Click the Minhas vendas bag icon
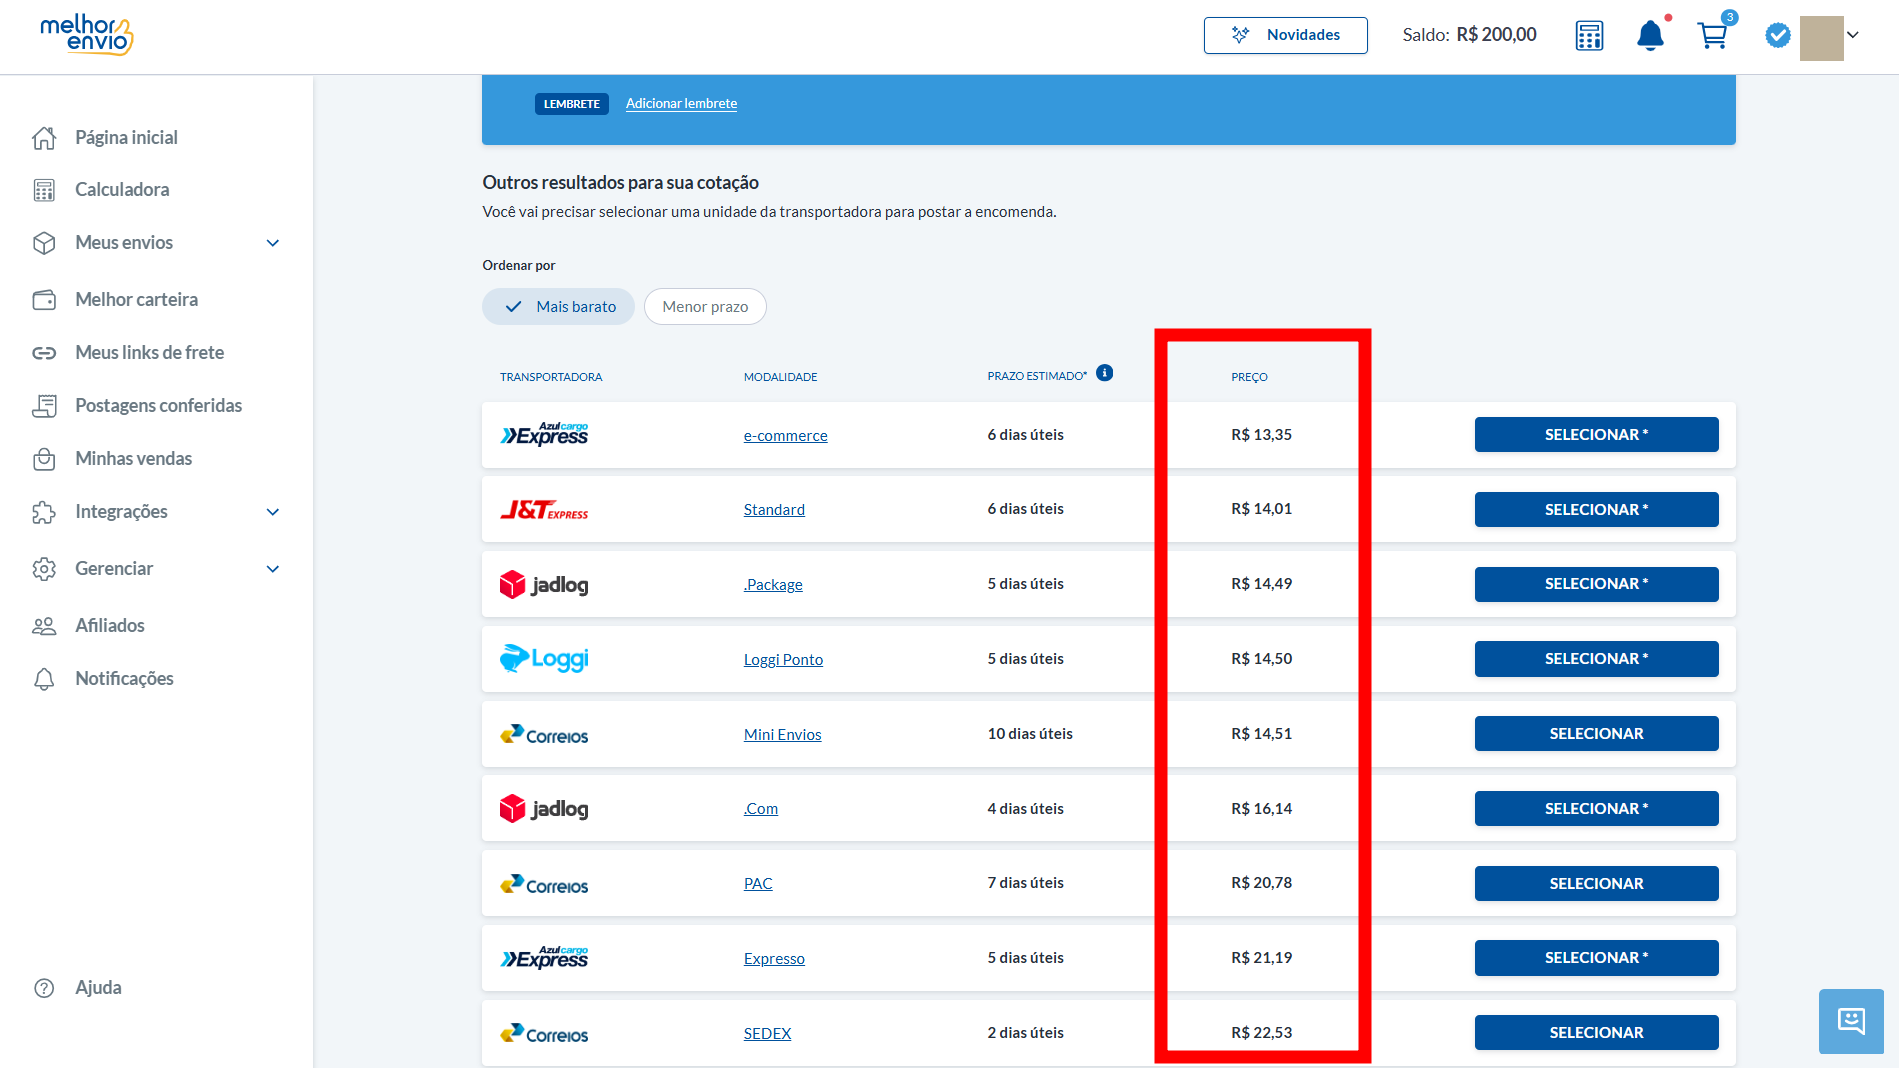Screen dimensions: 1899x1068 (44, 459)
